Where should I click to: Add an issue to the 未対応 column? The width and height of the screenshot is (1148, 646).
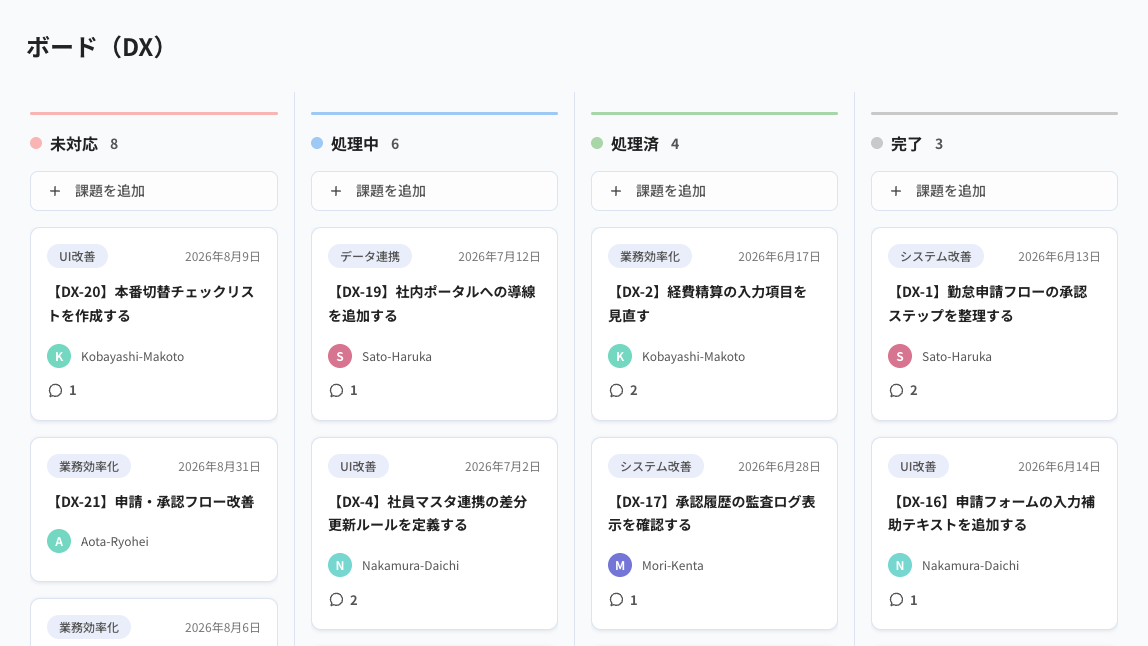pos(154,191)
